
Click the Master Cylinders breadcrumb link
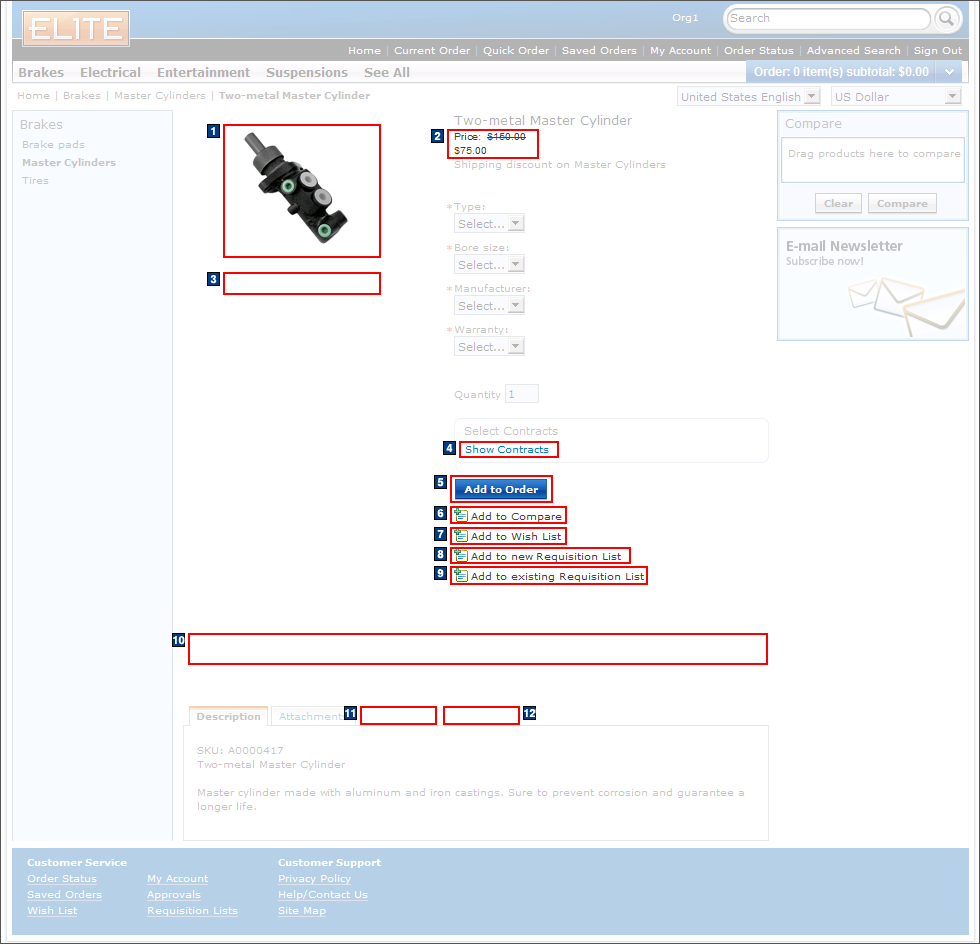pyautogui.click(x=160, y=95)
